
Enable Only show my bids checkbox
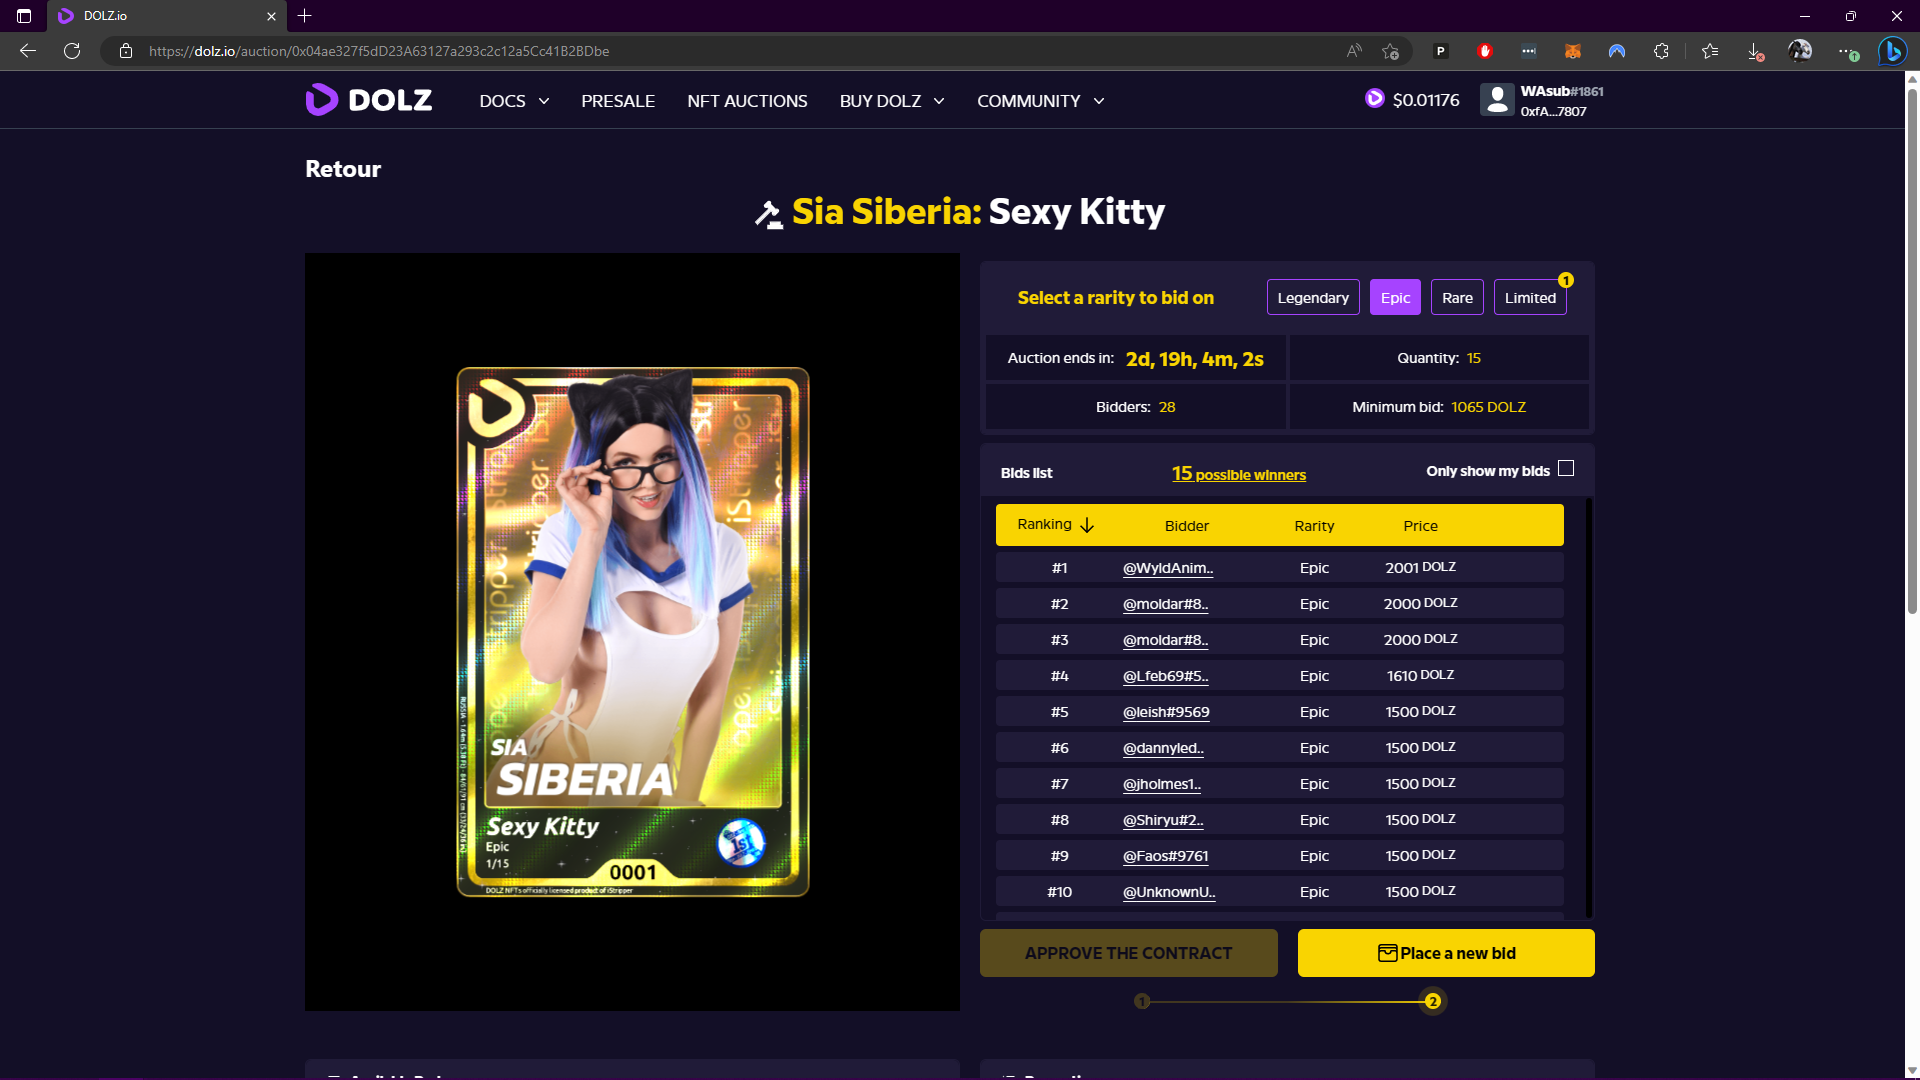(1566, 469)
